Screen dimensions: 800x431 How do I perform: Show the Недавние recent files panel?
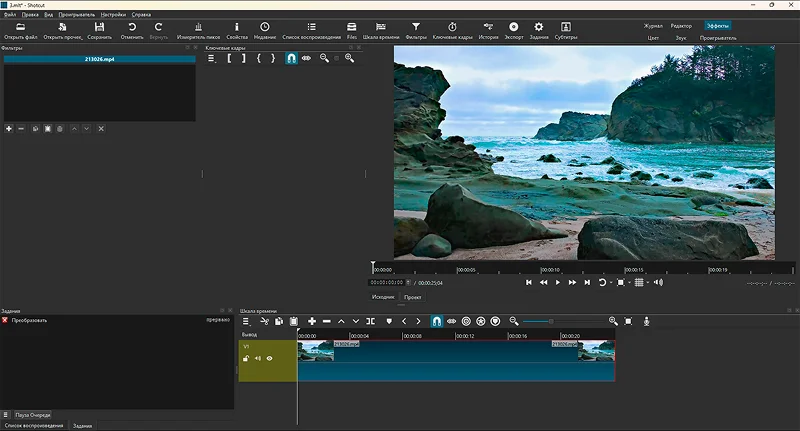pos(265,31)
